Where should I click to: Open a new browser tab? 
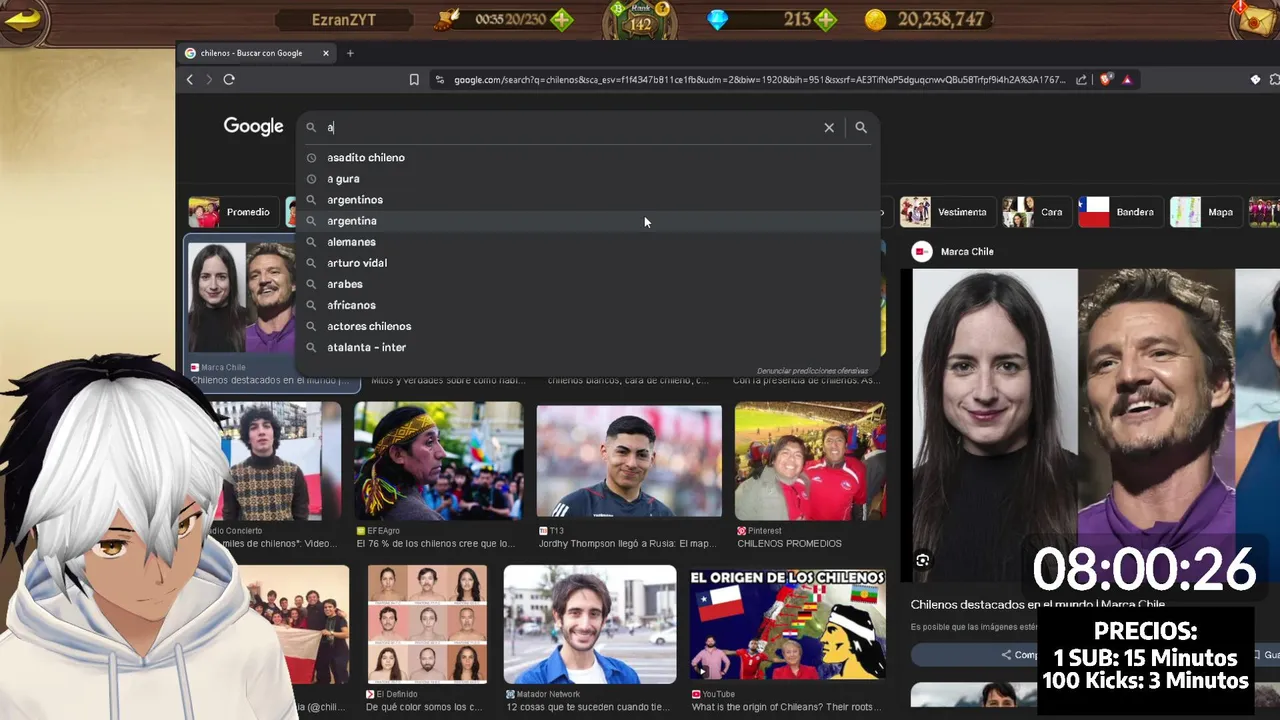350,53
